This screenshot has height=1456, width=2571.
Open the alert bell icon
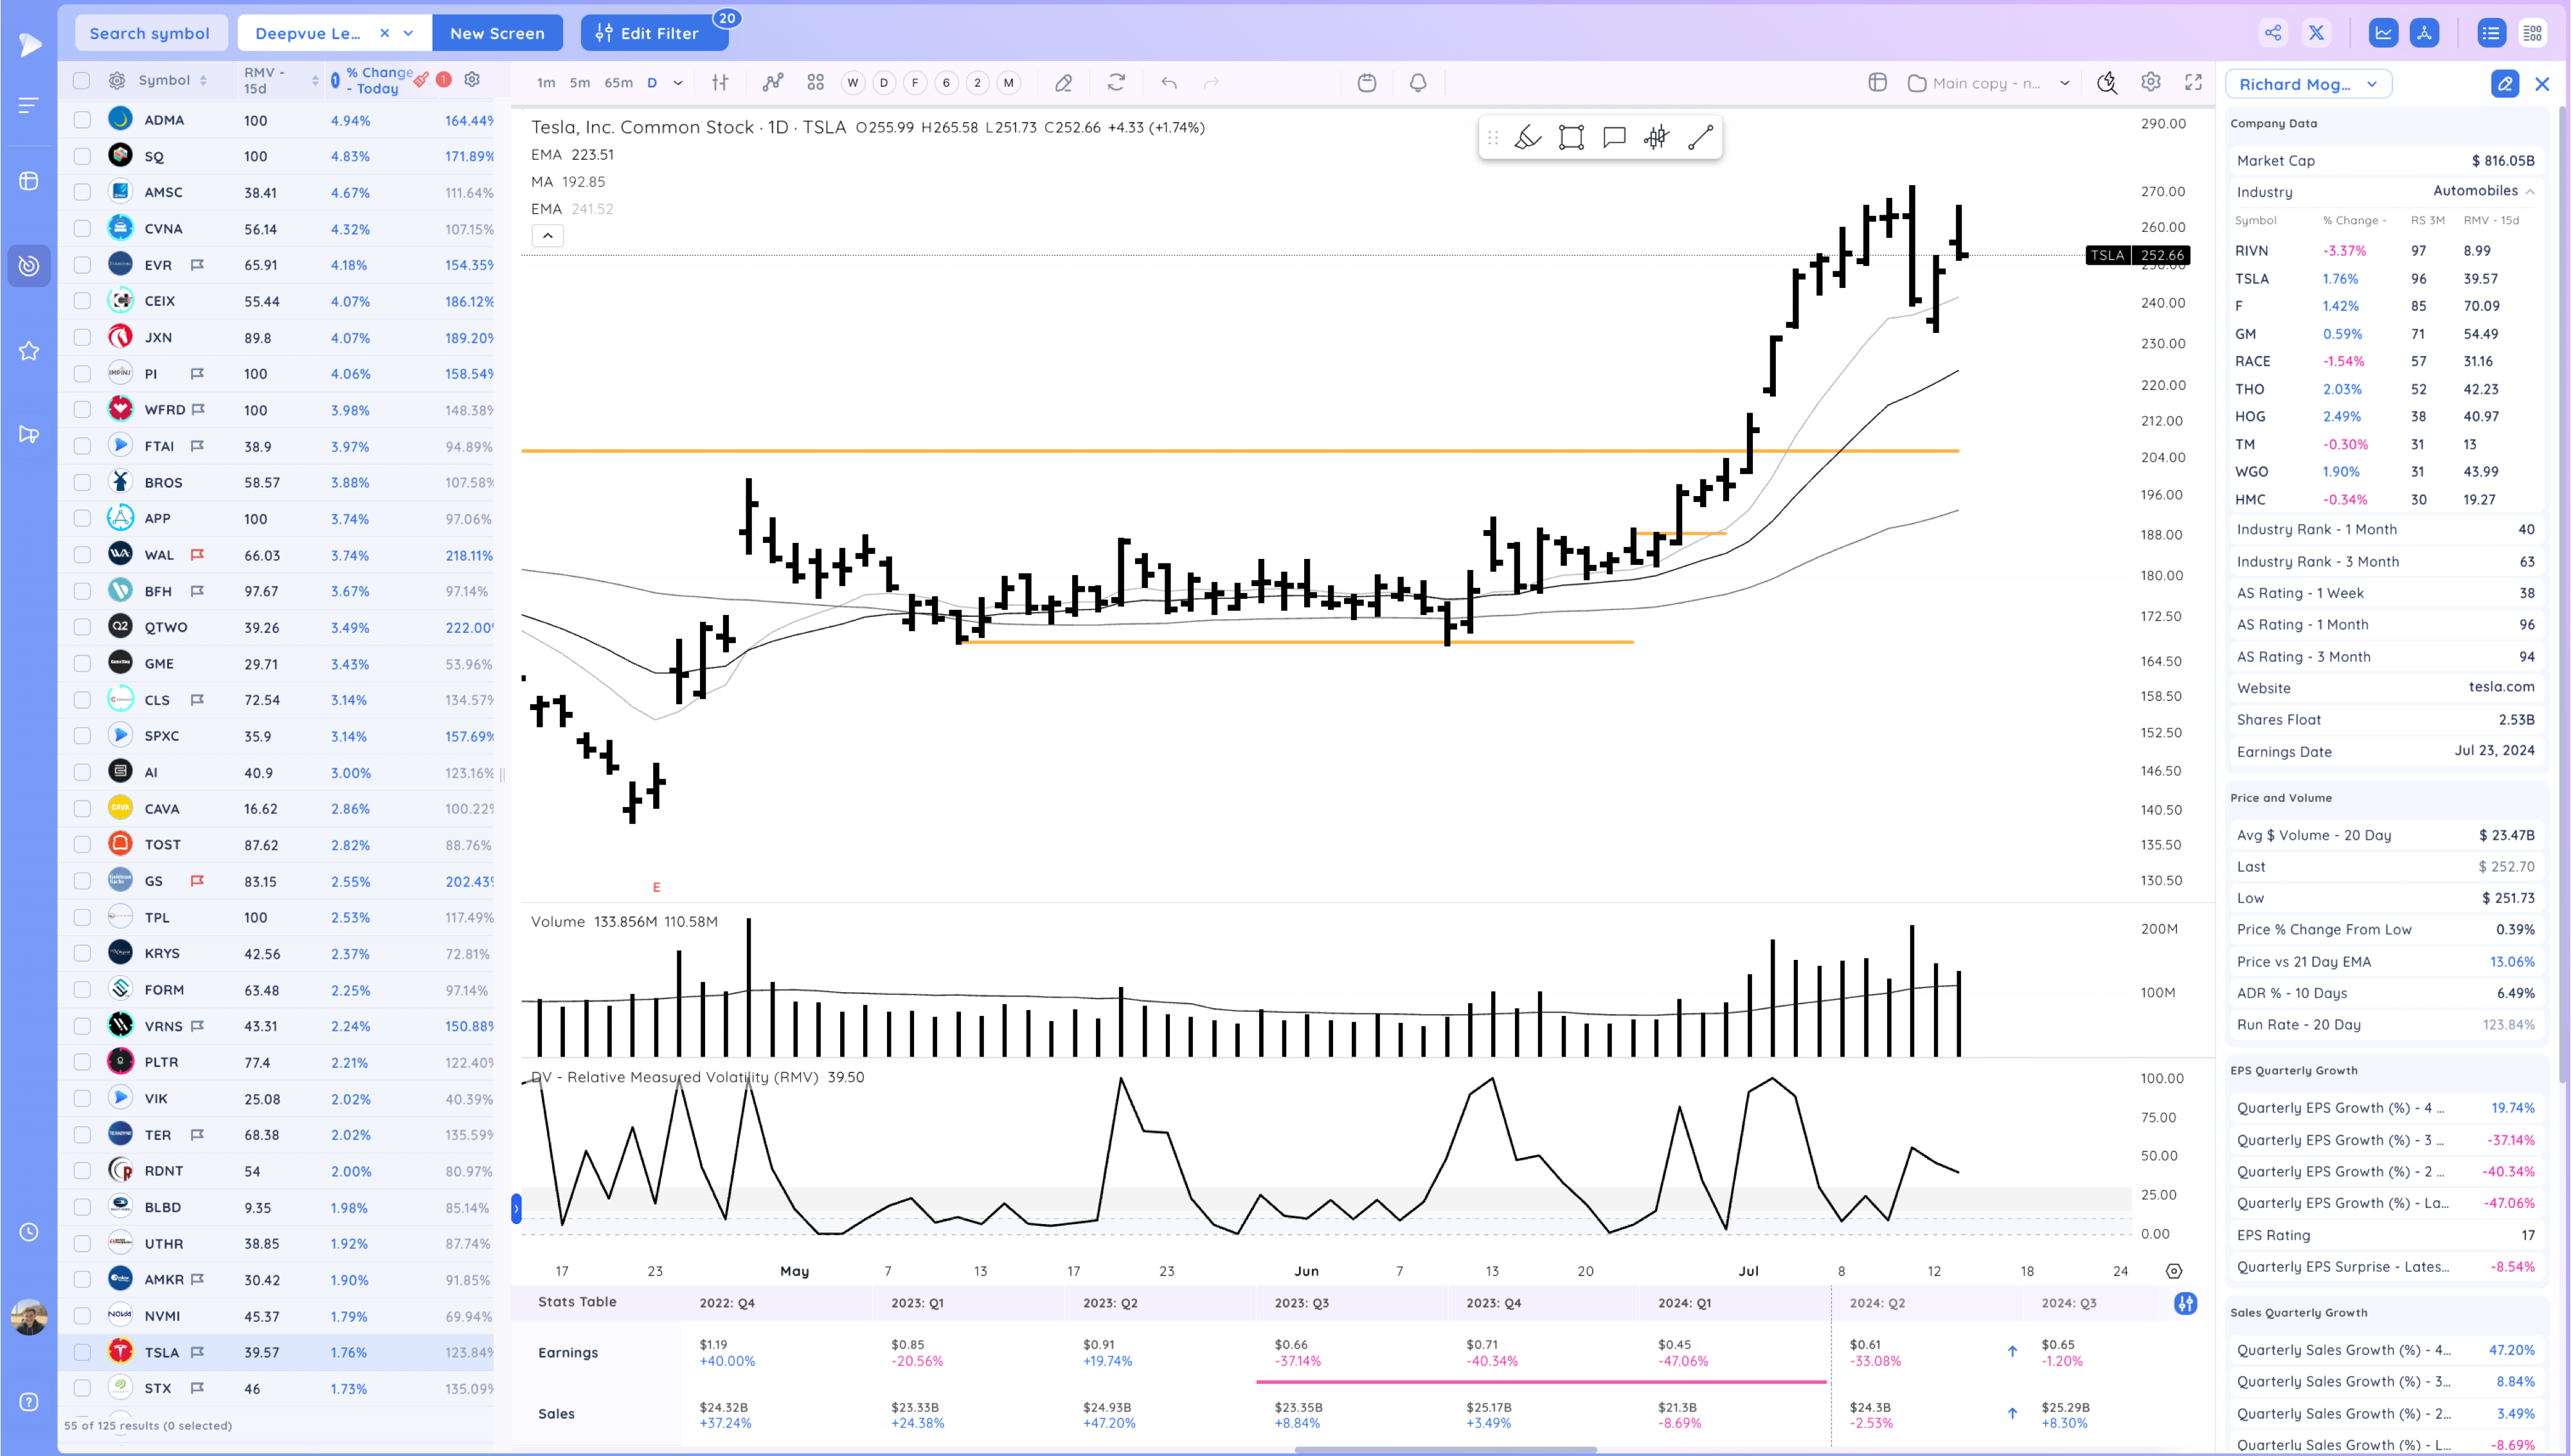point(1417,83)
